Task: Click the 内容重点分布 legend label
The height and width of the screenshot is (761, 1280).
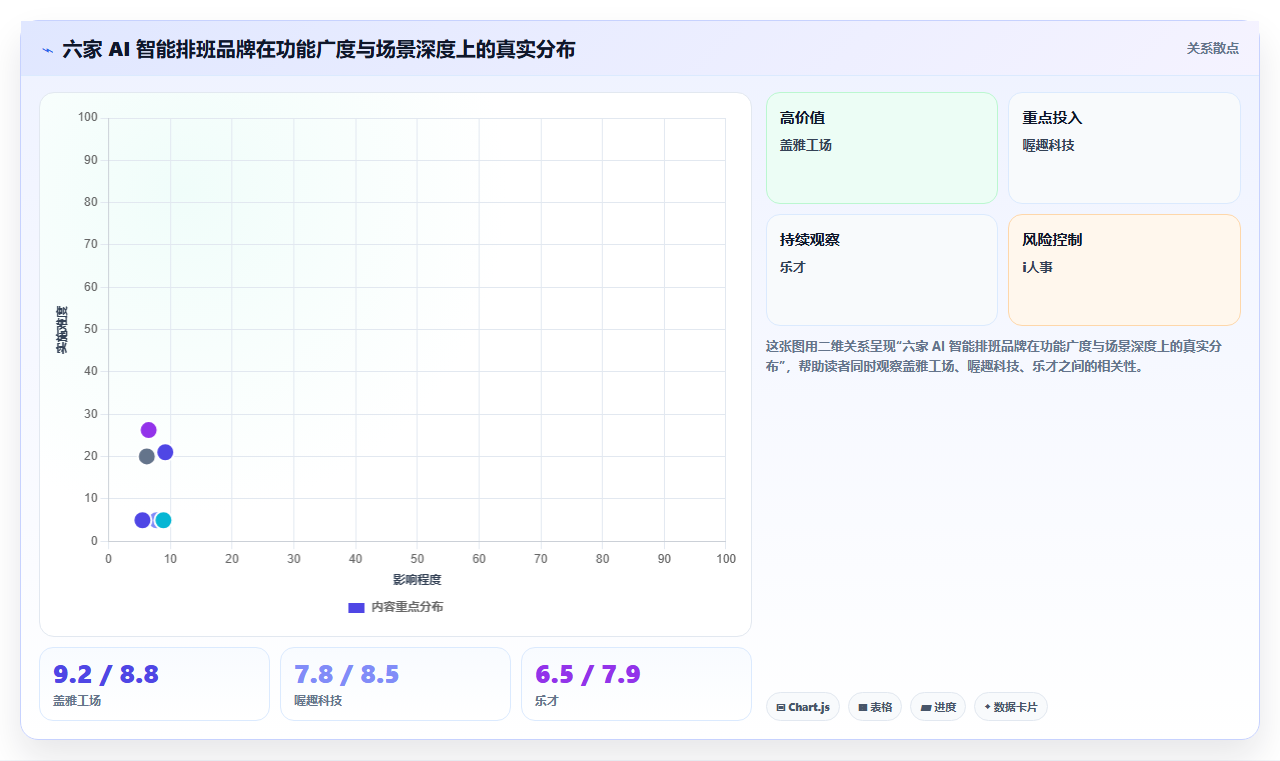Action: (407, 607)
